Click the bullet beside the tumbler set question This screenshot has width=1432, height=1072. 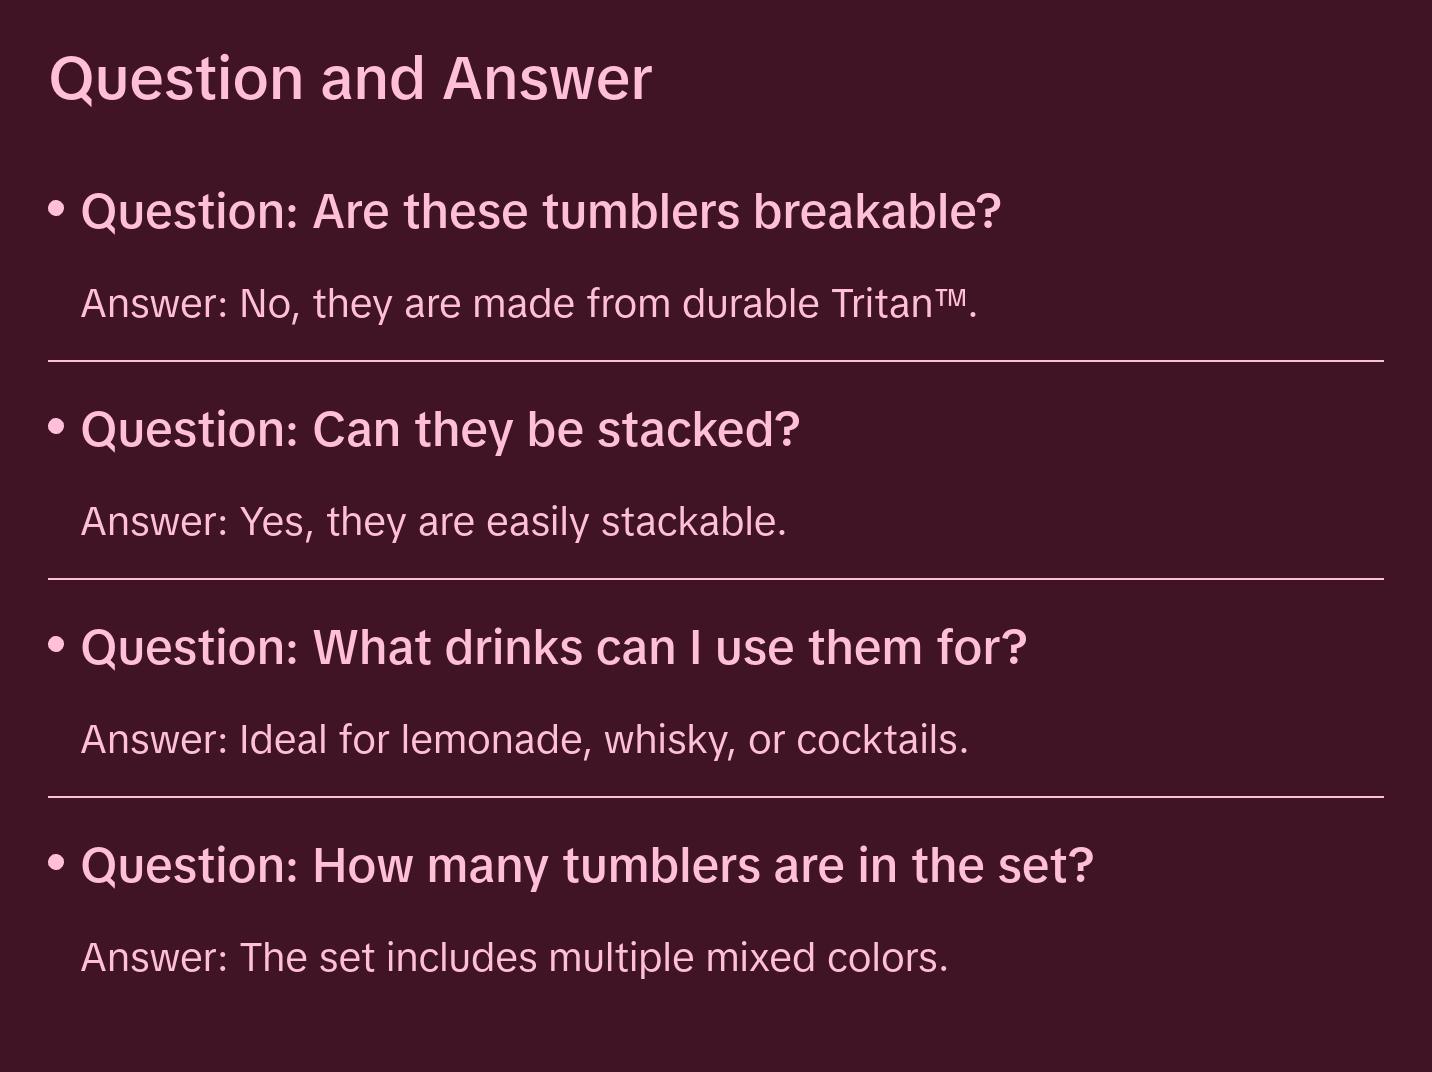coord(57,863)
